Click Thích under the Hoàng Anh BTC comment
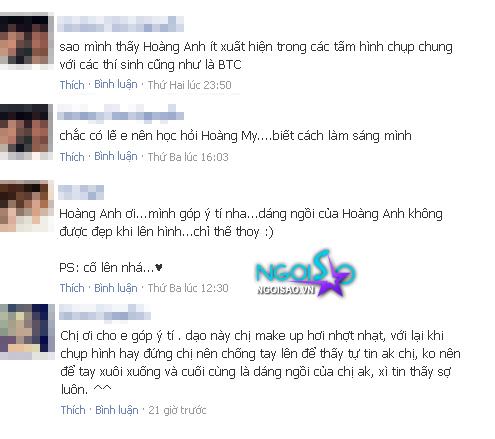The image size is (495, 439). pyautogui.click(x=72, y=85)
